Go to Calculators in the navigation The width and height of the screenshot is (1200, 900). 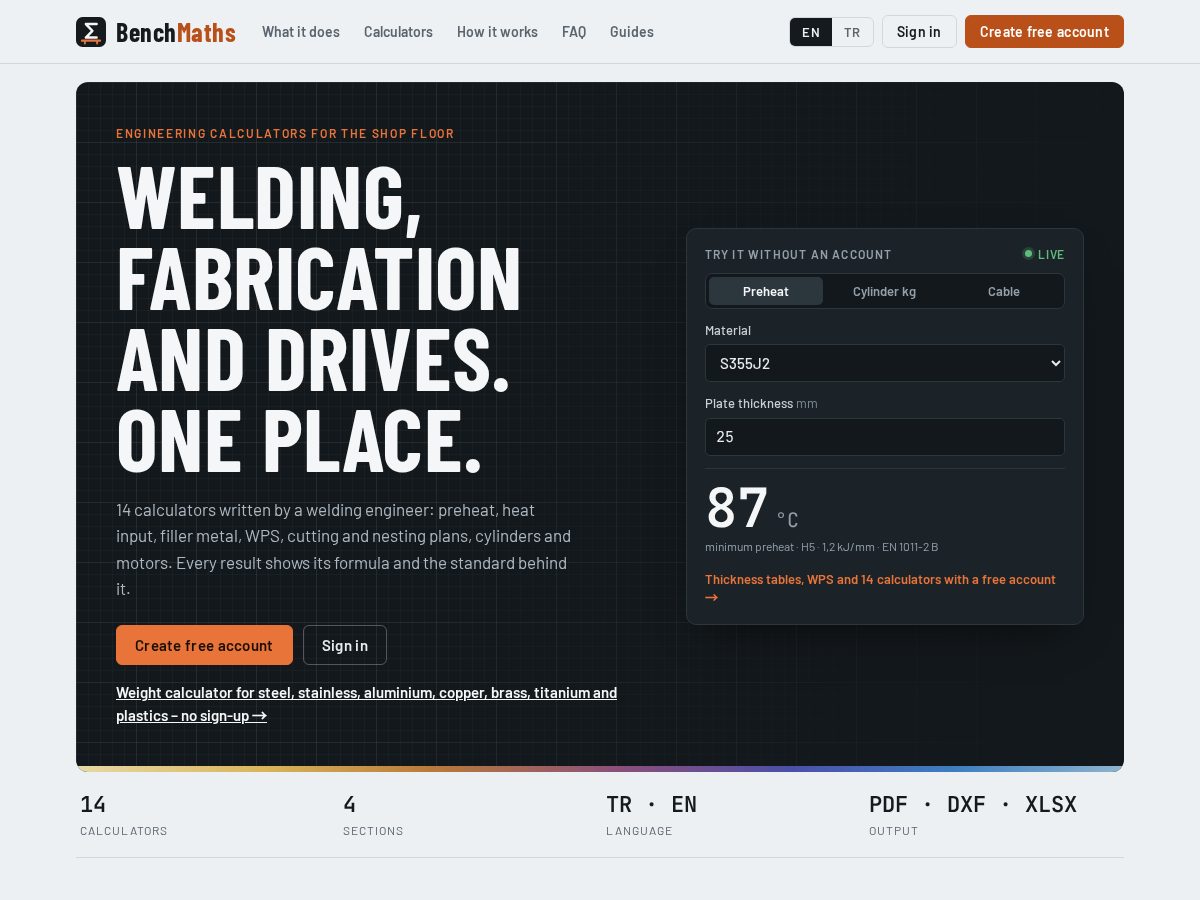398,32
